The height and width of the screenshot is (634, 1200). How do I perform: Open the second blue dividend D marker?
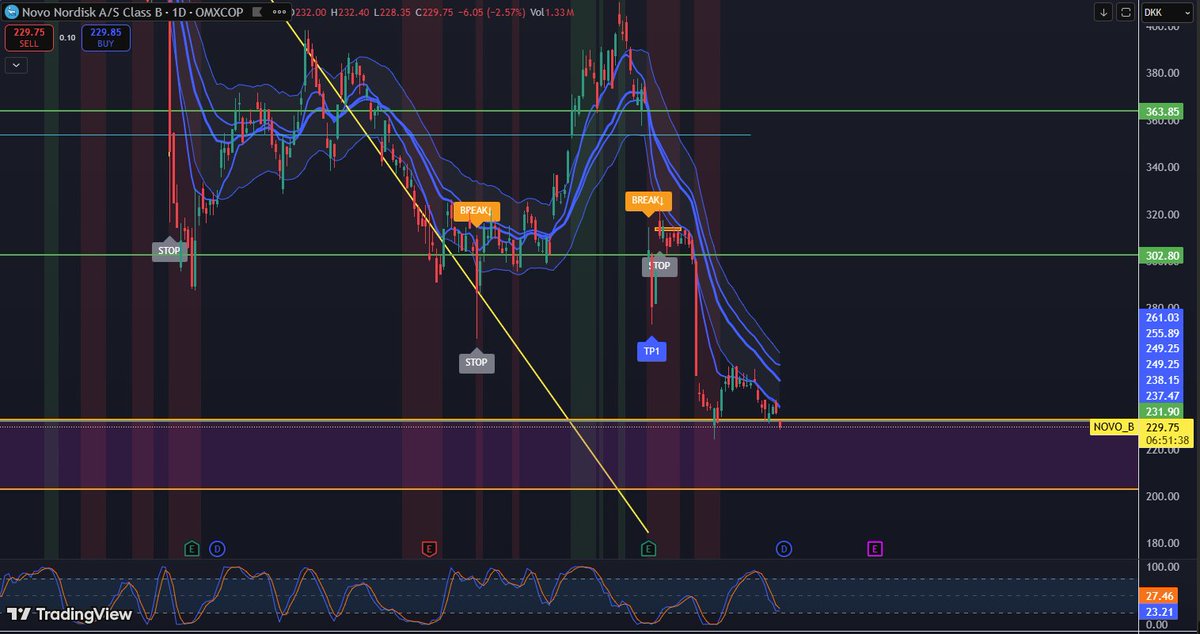783,548
